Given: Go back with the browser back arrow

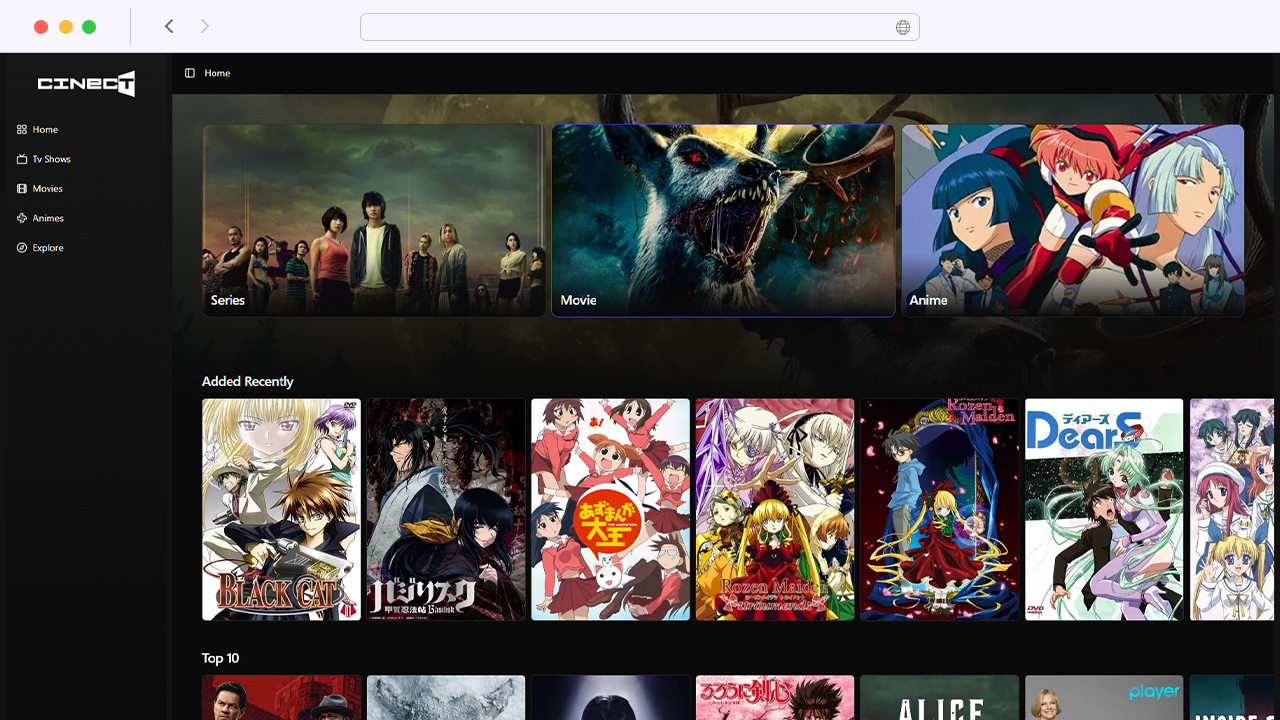Looking at the screenshot, I should point(169,26).
